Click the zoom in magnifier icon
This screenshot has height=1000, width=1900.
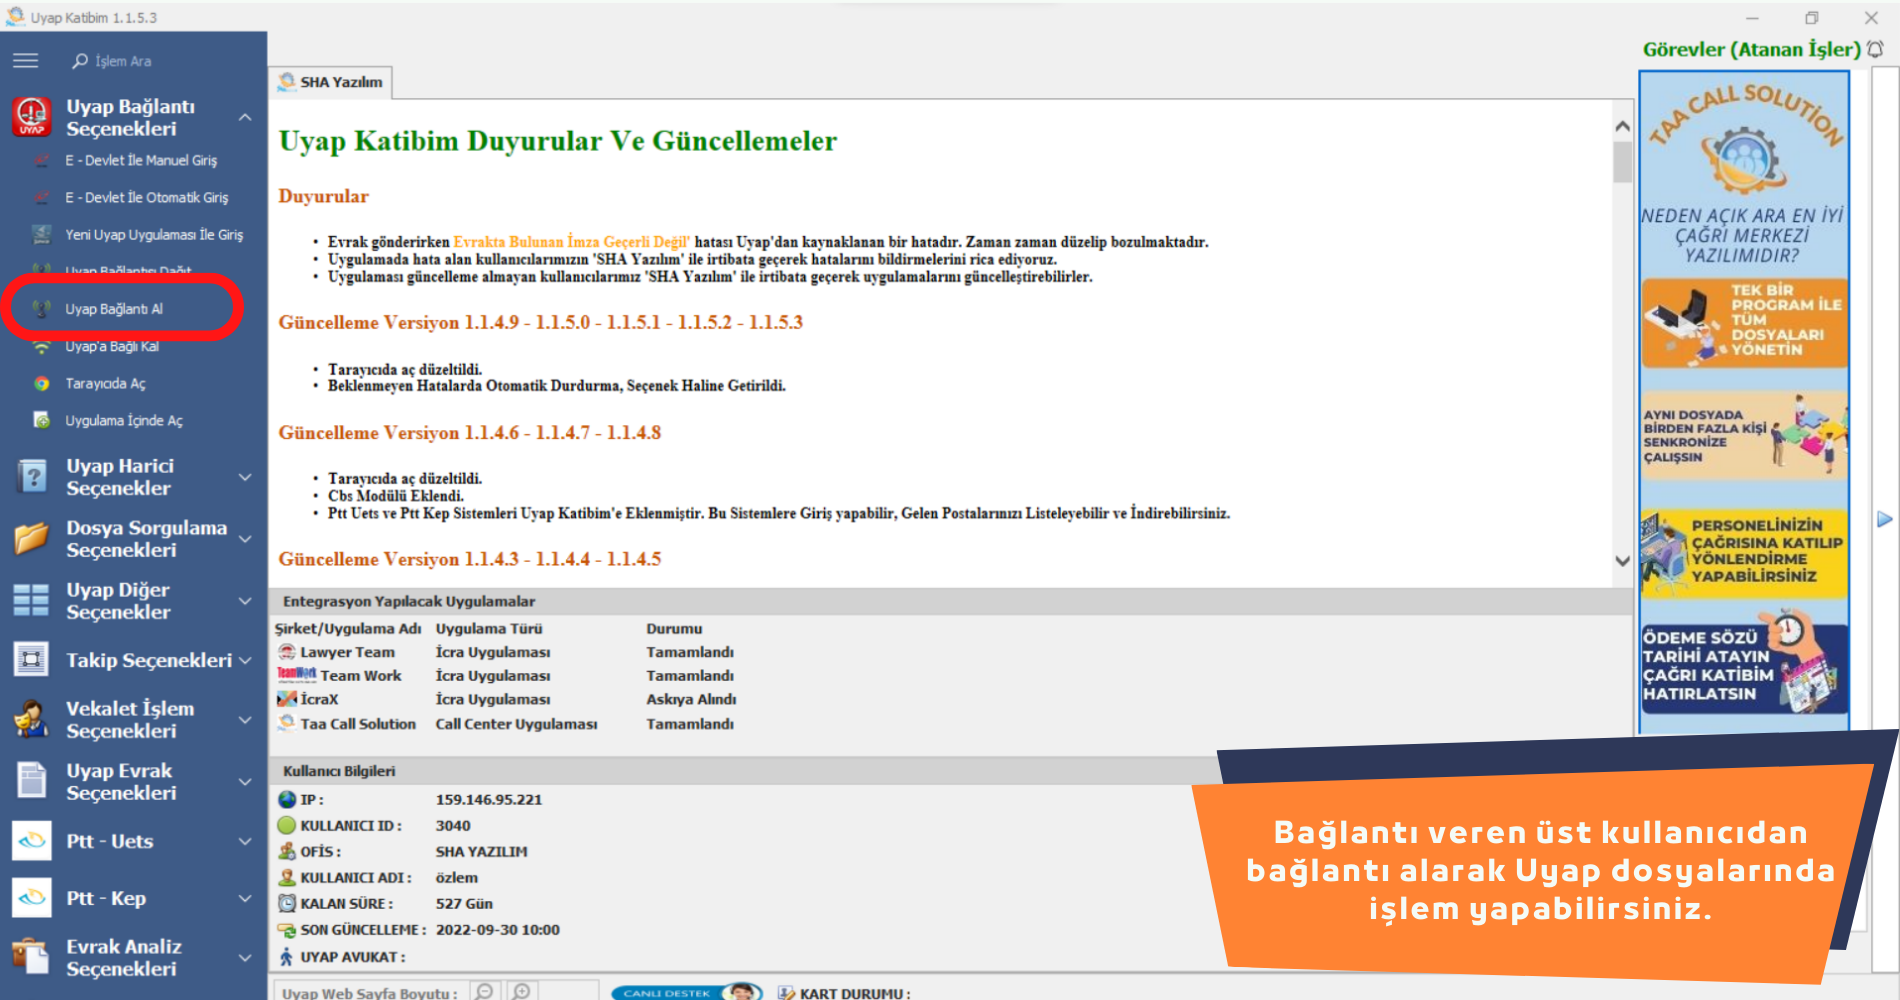(x=521, y=991)
